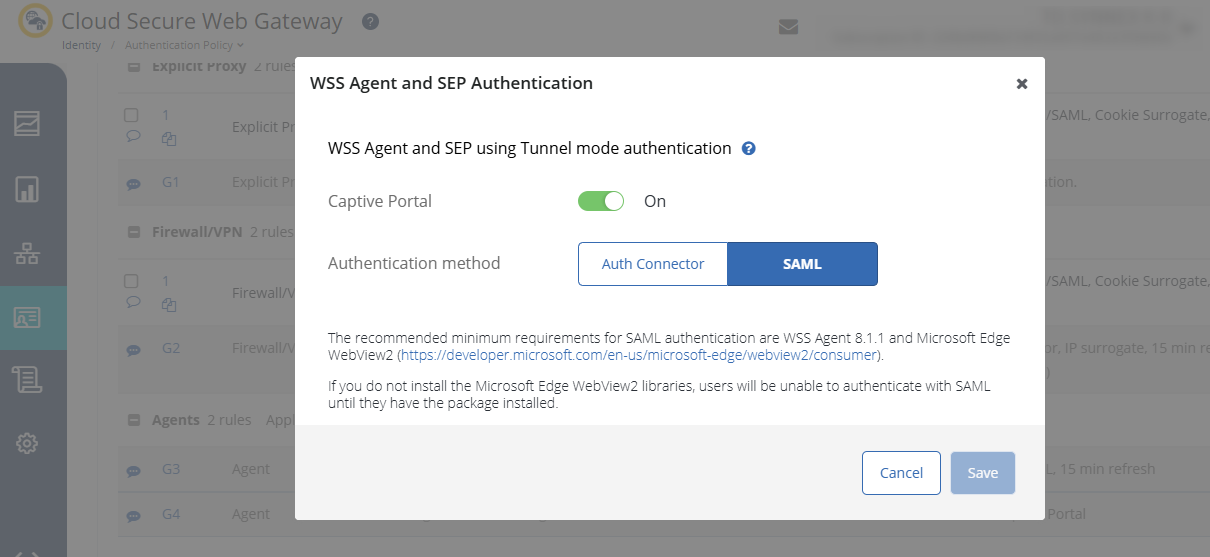Click the Captive Portal label
This screenshot has height=557, width=1210.
[380, 201]
